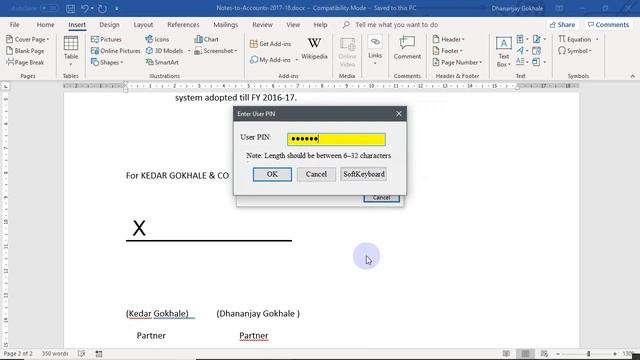This screenshot has height=360, width=640.
Task: Click the signature line X mark
Action: pos(139,228)
